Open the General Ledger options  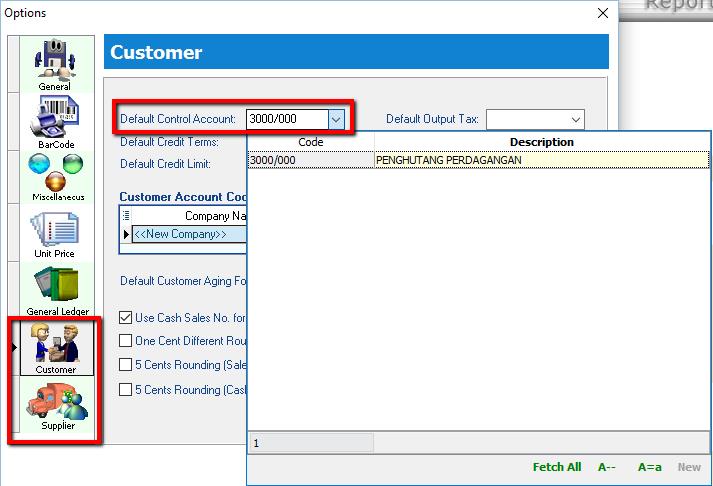tap(57, 290)
